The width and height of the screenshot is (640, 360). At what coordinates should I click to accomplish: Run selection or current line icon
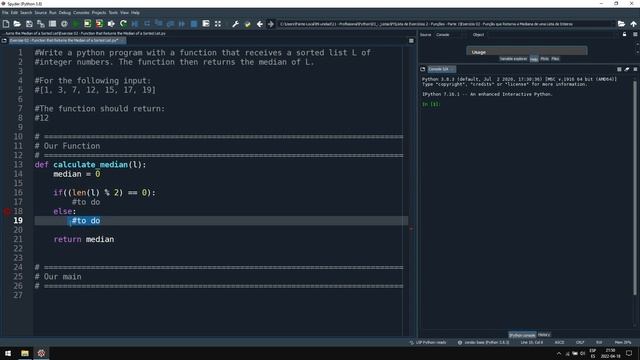pos(111,24)
